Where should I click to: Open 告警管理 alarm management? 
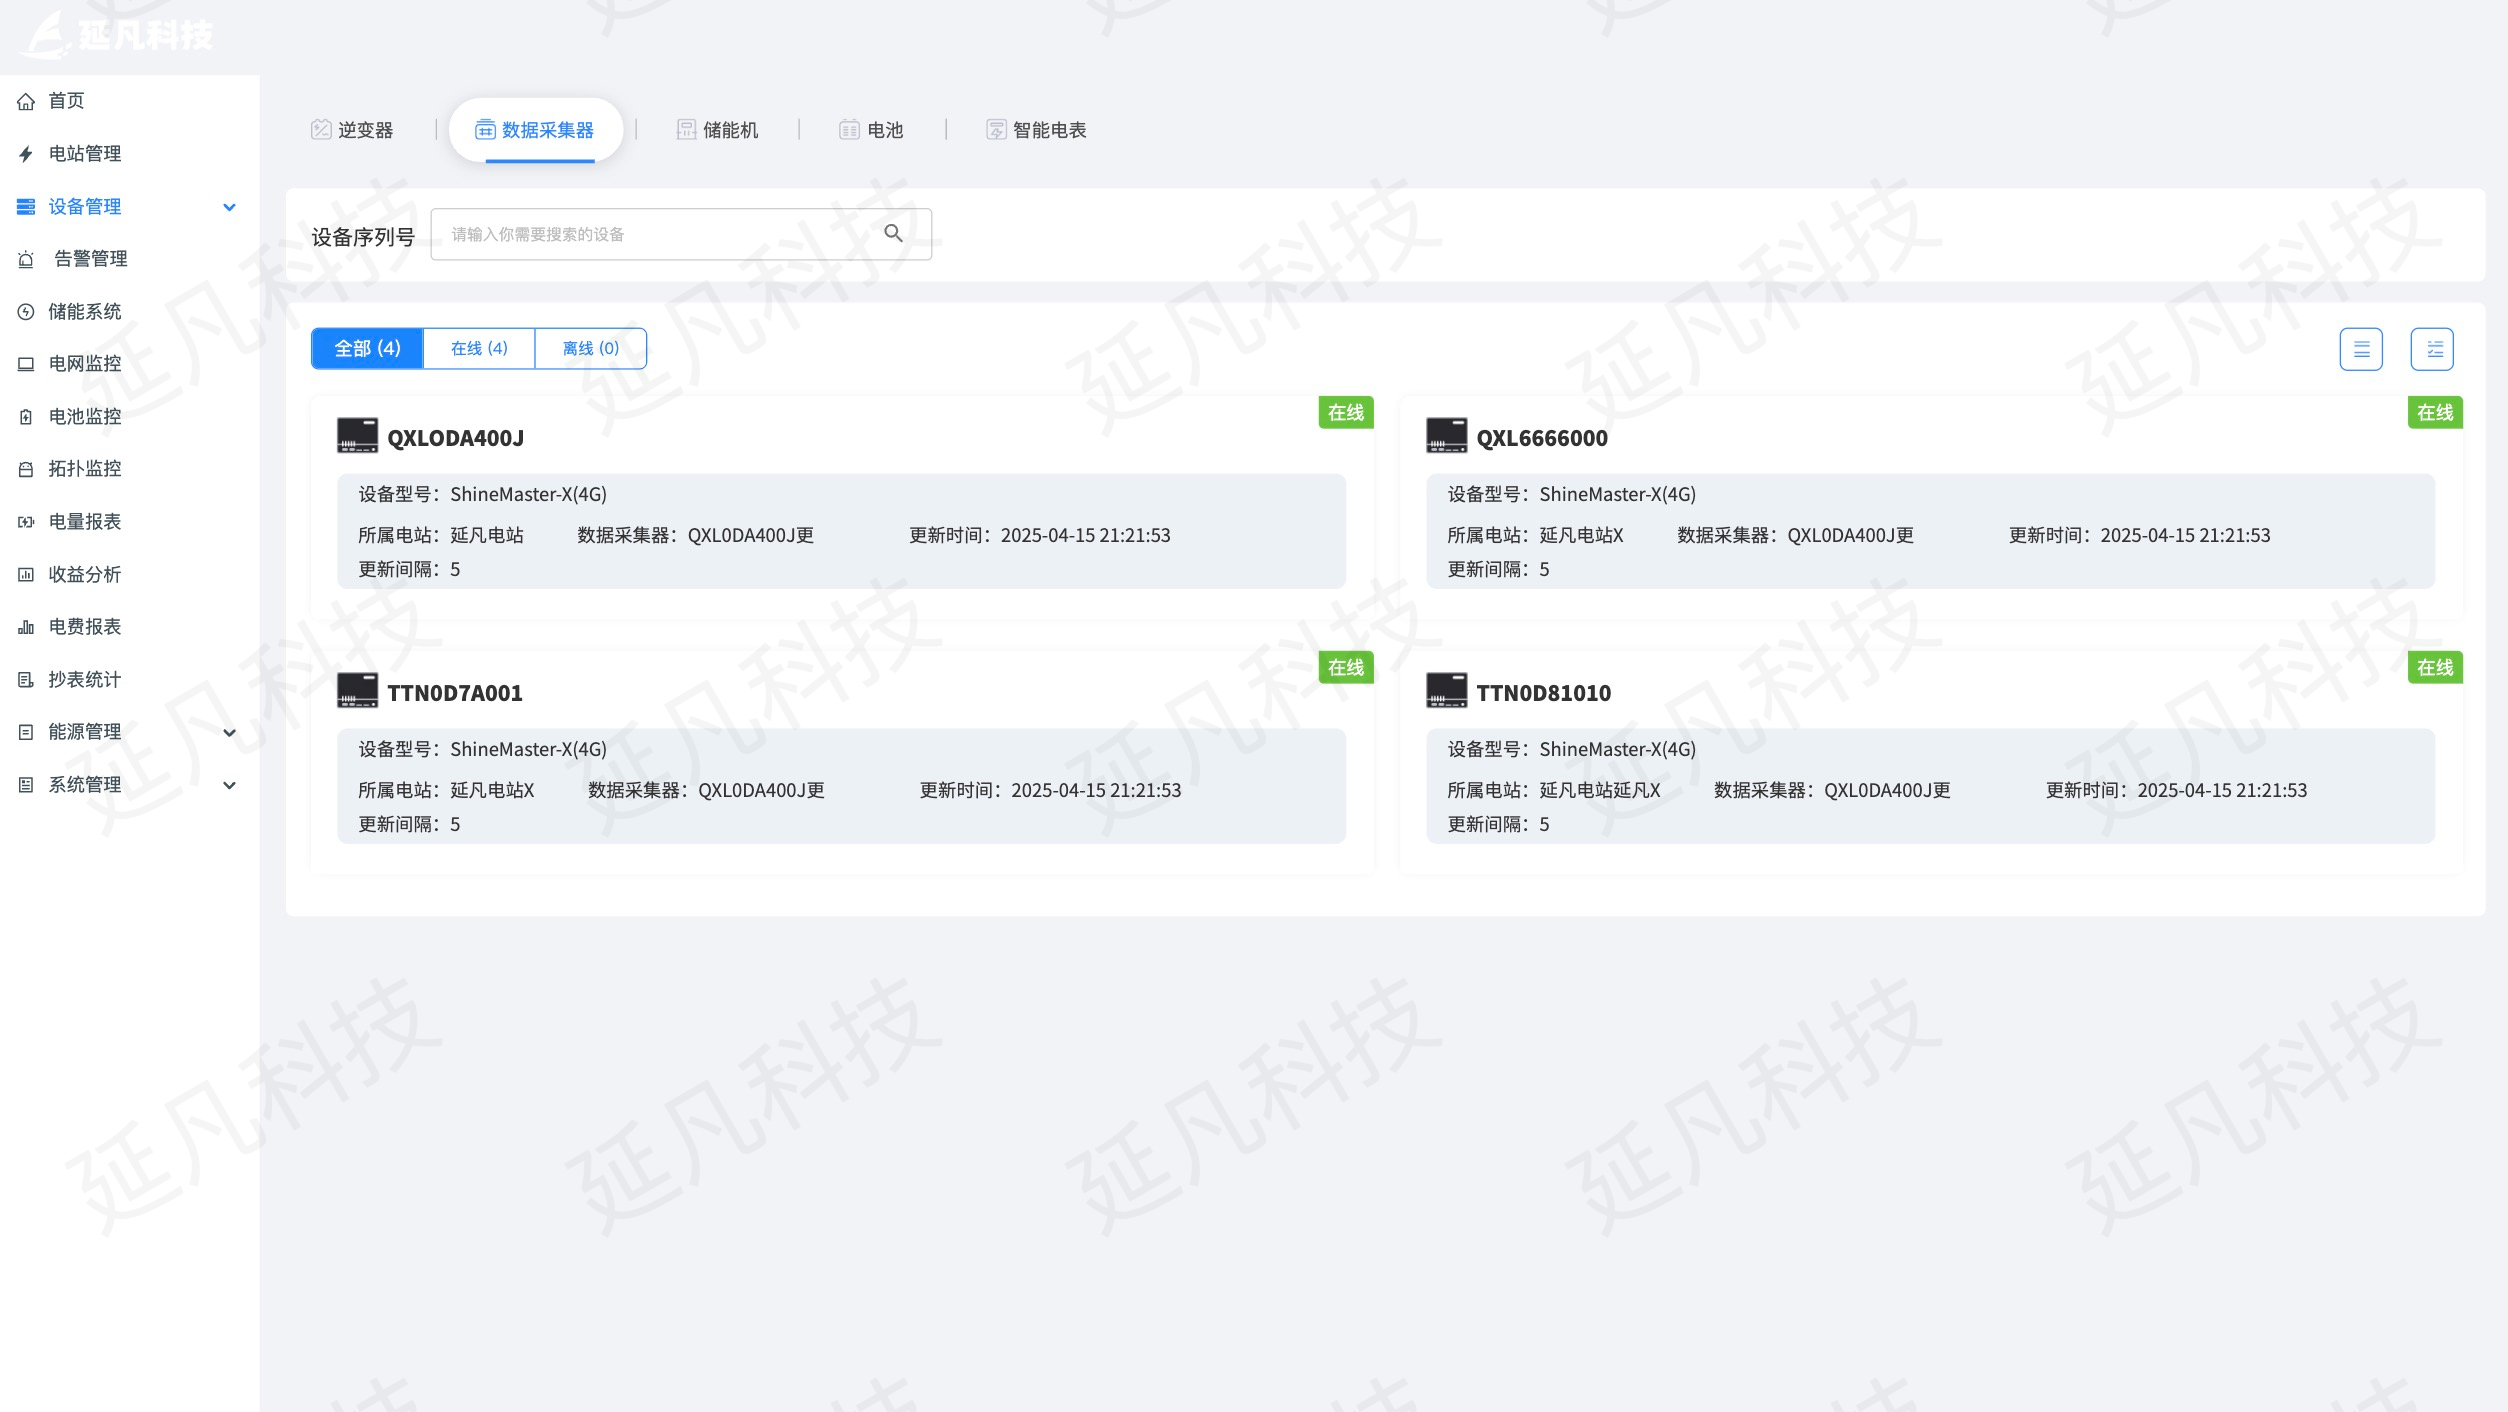90,259
